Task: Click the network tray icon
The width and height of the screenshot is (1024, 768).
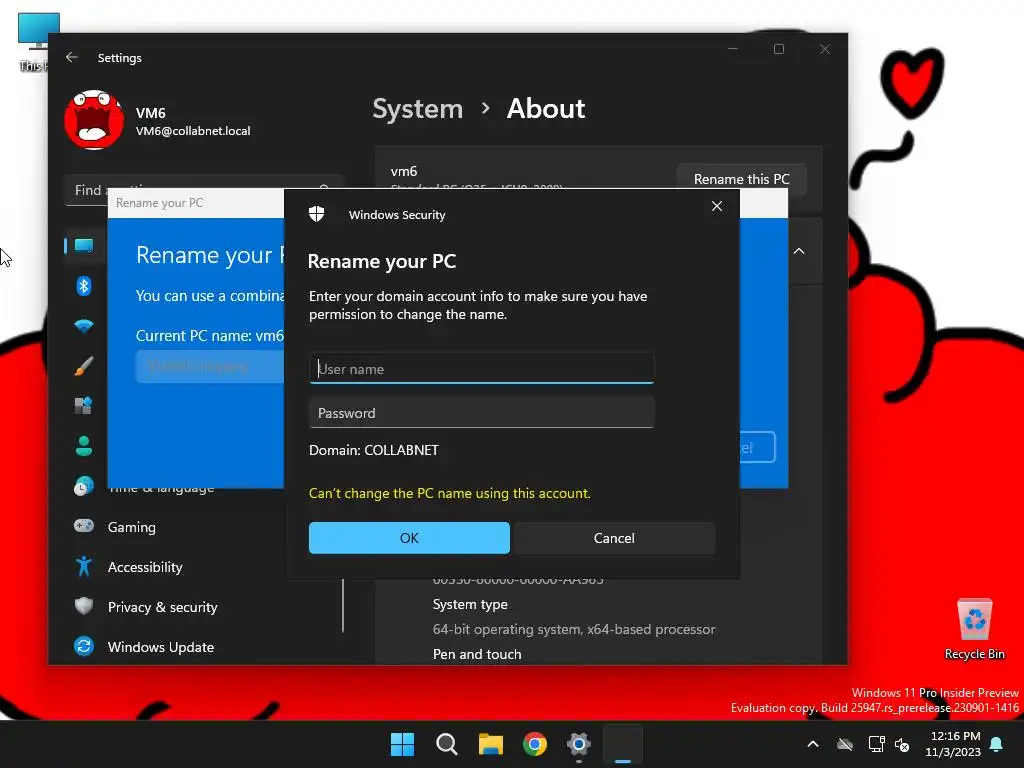Action: pyautogui.click(x=876, y=744)
